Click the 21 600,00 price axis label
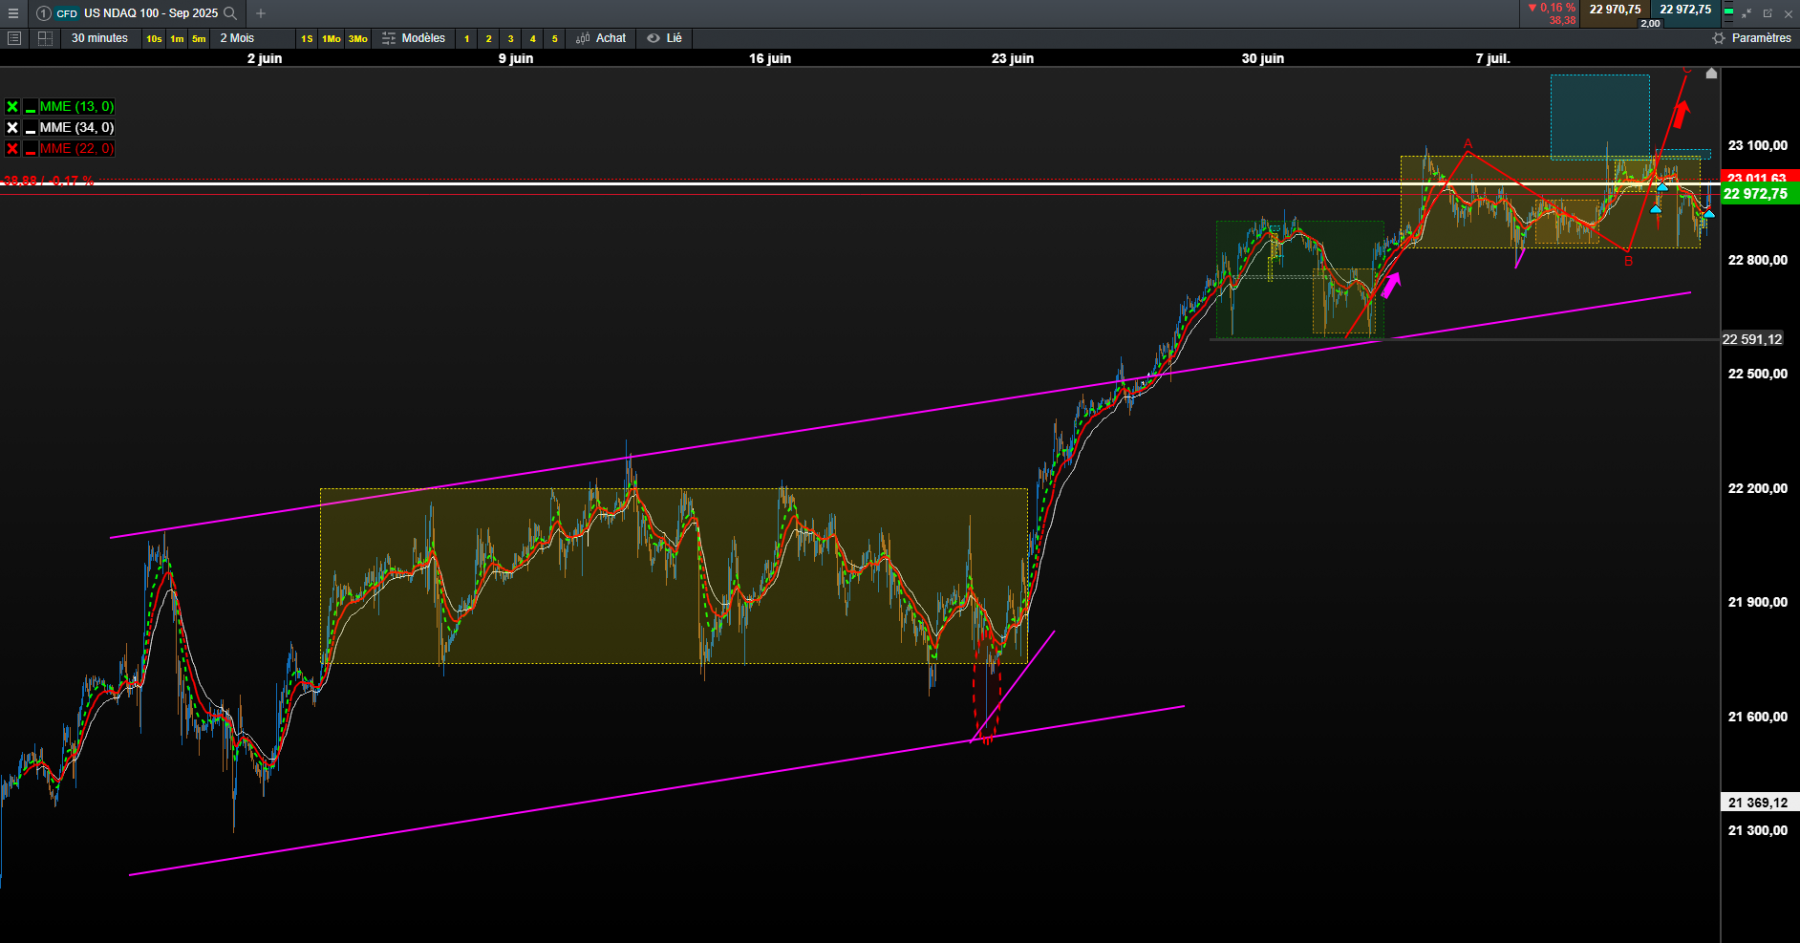Image resolution: width=1800 pixels, height=943 pixels. [1758, 716]
